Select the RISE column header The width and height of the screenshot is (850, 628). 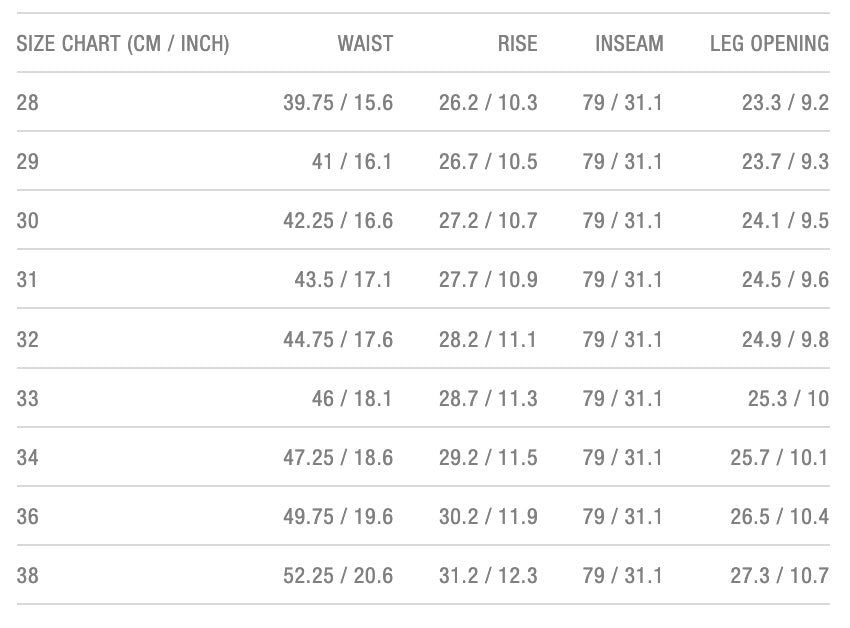(517, 44)
